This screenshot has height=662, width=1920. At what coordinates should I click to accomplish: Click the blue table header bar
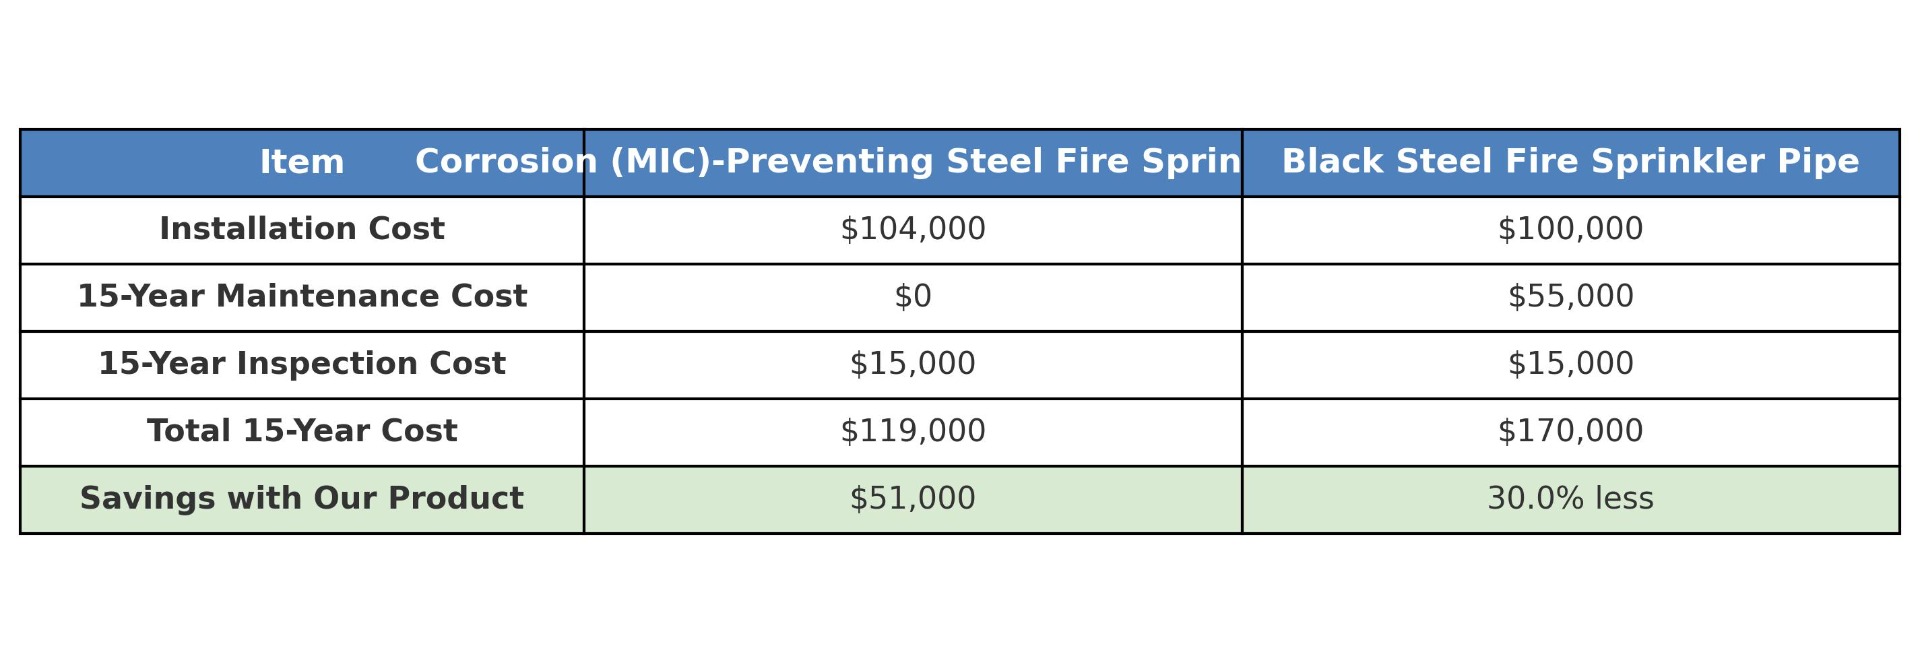pyautogui.click(x=960, y=163)
